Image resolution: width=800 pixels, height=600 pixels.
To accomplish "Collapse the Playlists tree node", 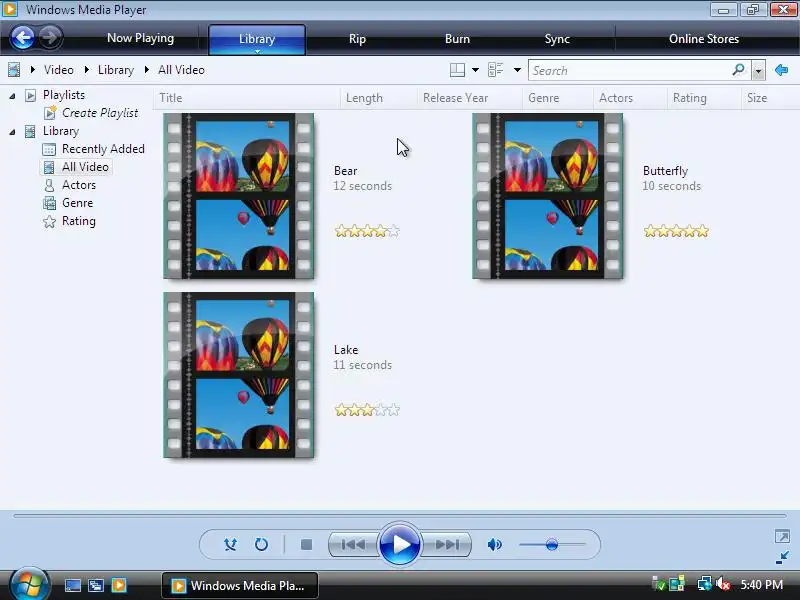I will click(x=12, y=95).
